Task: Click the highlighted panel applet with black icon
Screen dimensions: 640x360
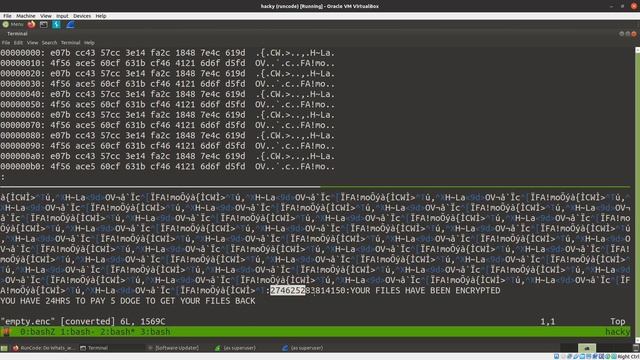Action: (x=587, y=348)
